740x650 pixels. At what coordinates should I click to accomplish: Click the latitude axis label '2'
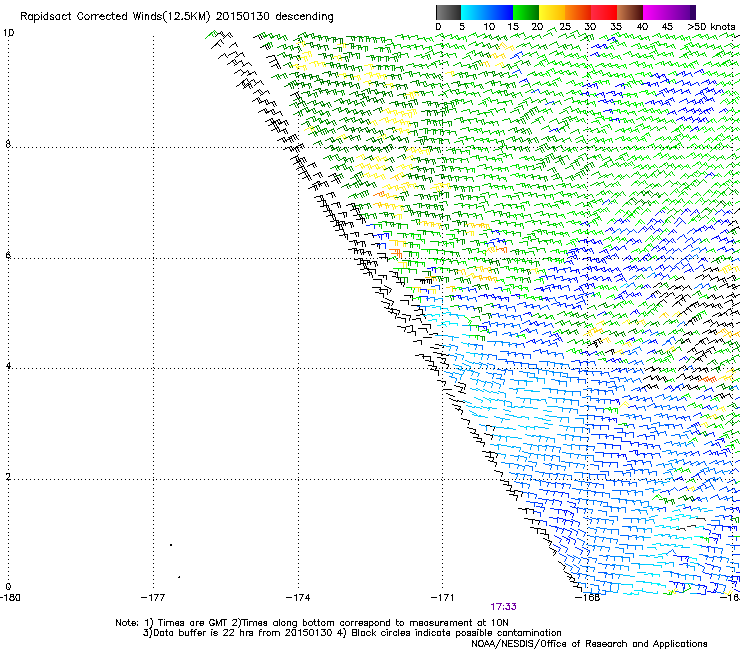tap(8, 477)
